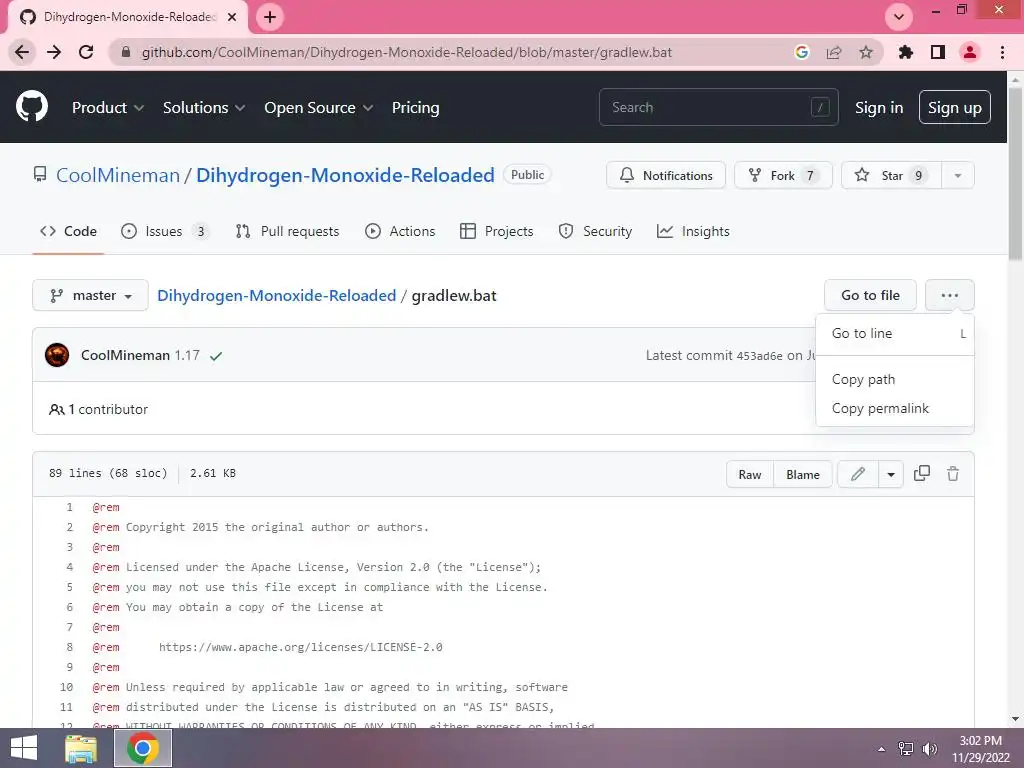Screen dimensions: 1024x768
Task: Select Copy path menu item
Action: pos(895,379)
